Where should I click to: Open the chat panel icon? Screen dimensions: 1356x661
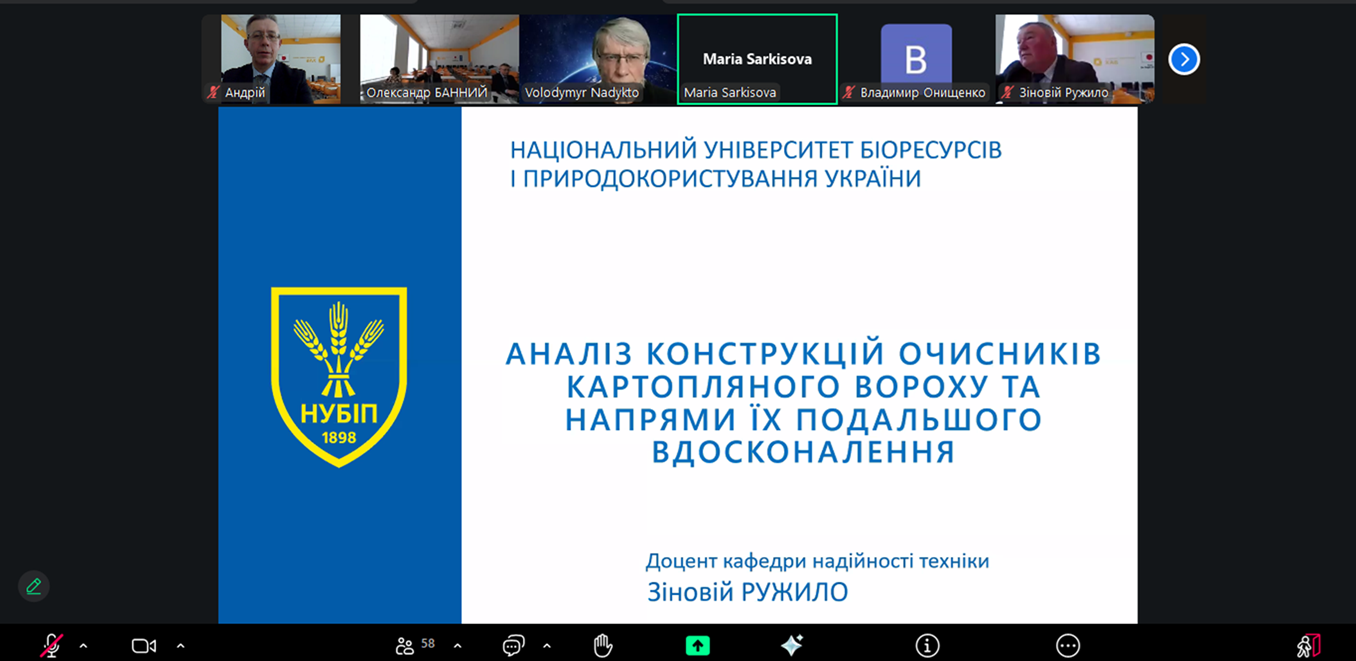tap(513, 646)
